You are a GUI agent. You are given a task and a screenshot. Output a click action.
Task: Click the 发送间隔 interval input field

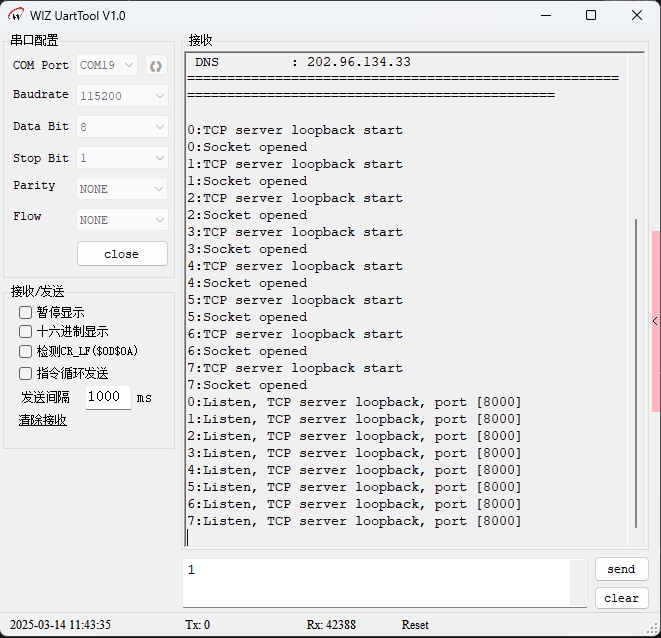tap(107, 397)
